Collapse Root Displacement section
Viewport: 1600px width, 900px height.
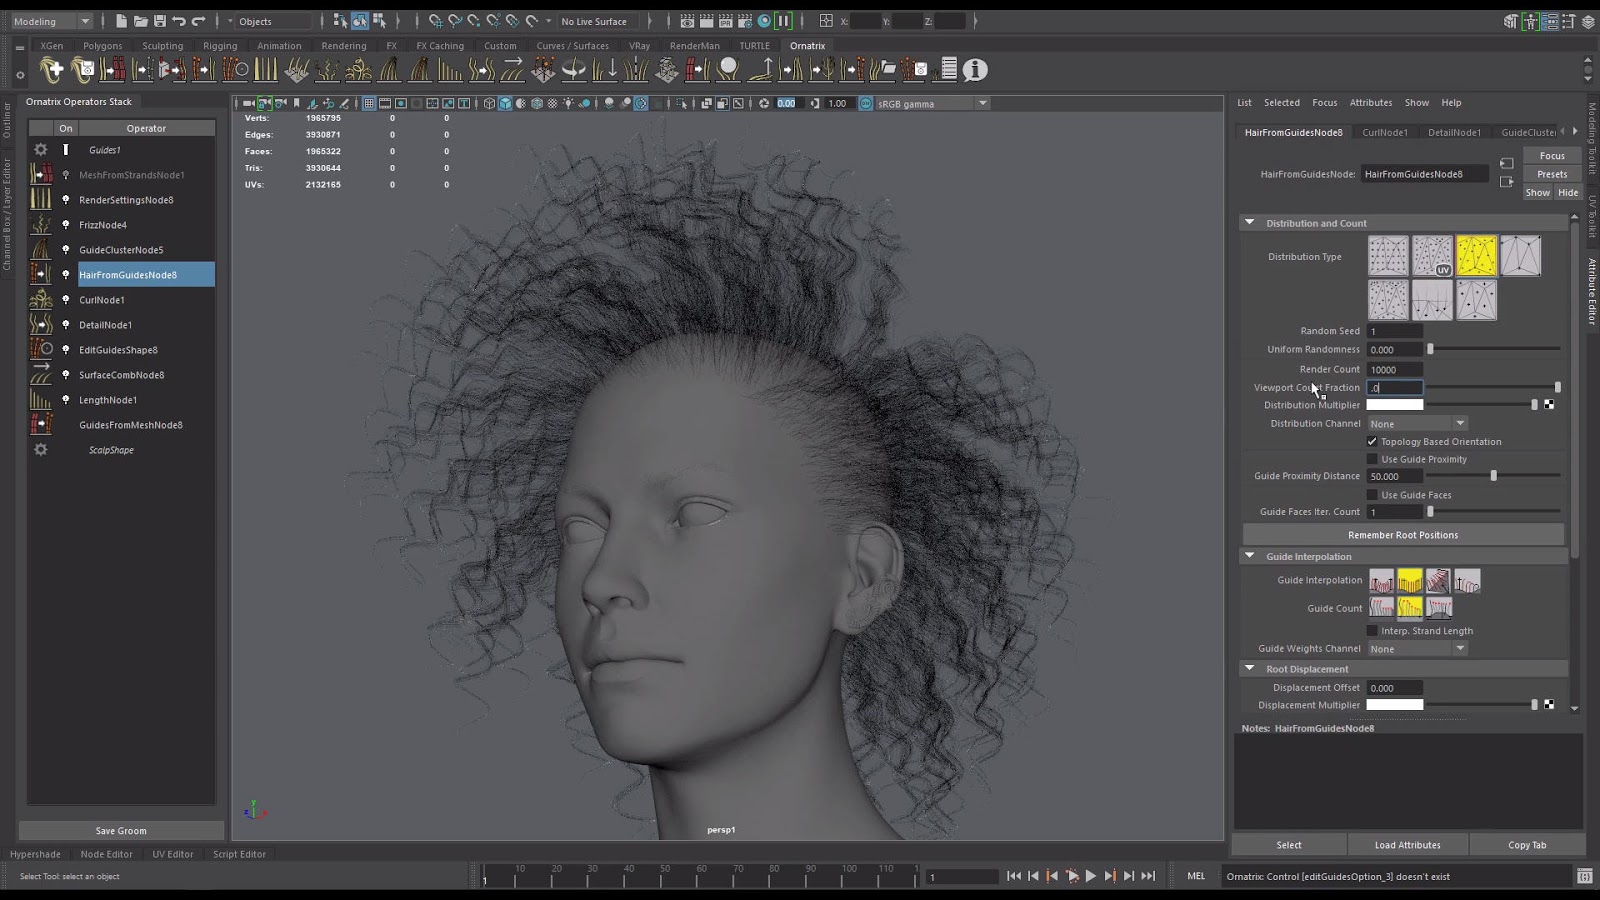[1249, 668]
